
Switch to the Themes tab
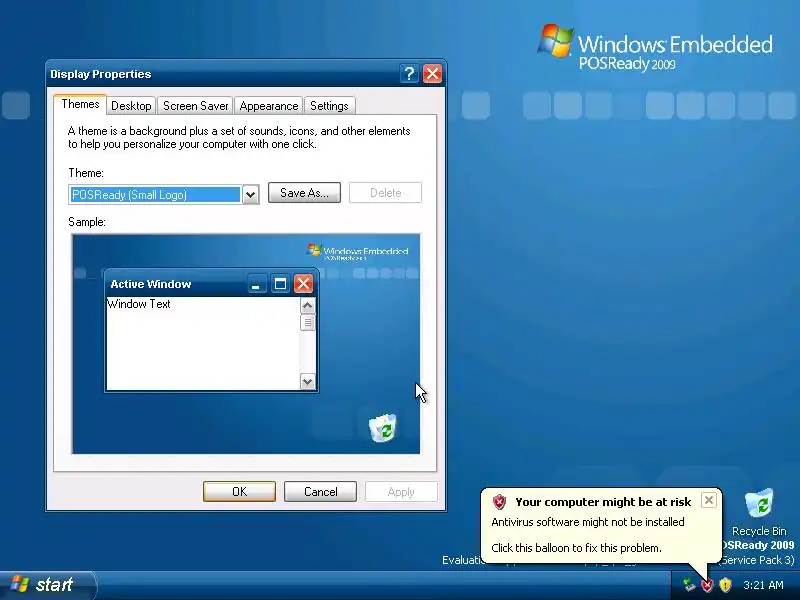click(x=80, y=104)
